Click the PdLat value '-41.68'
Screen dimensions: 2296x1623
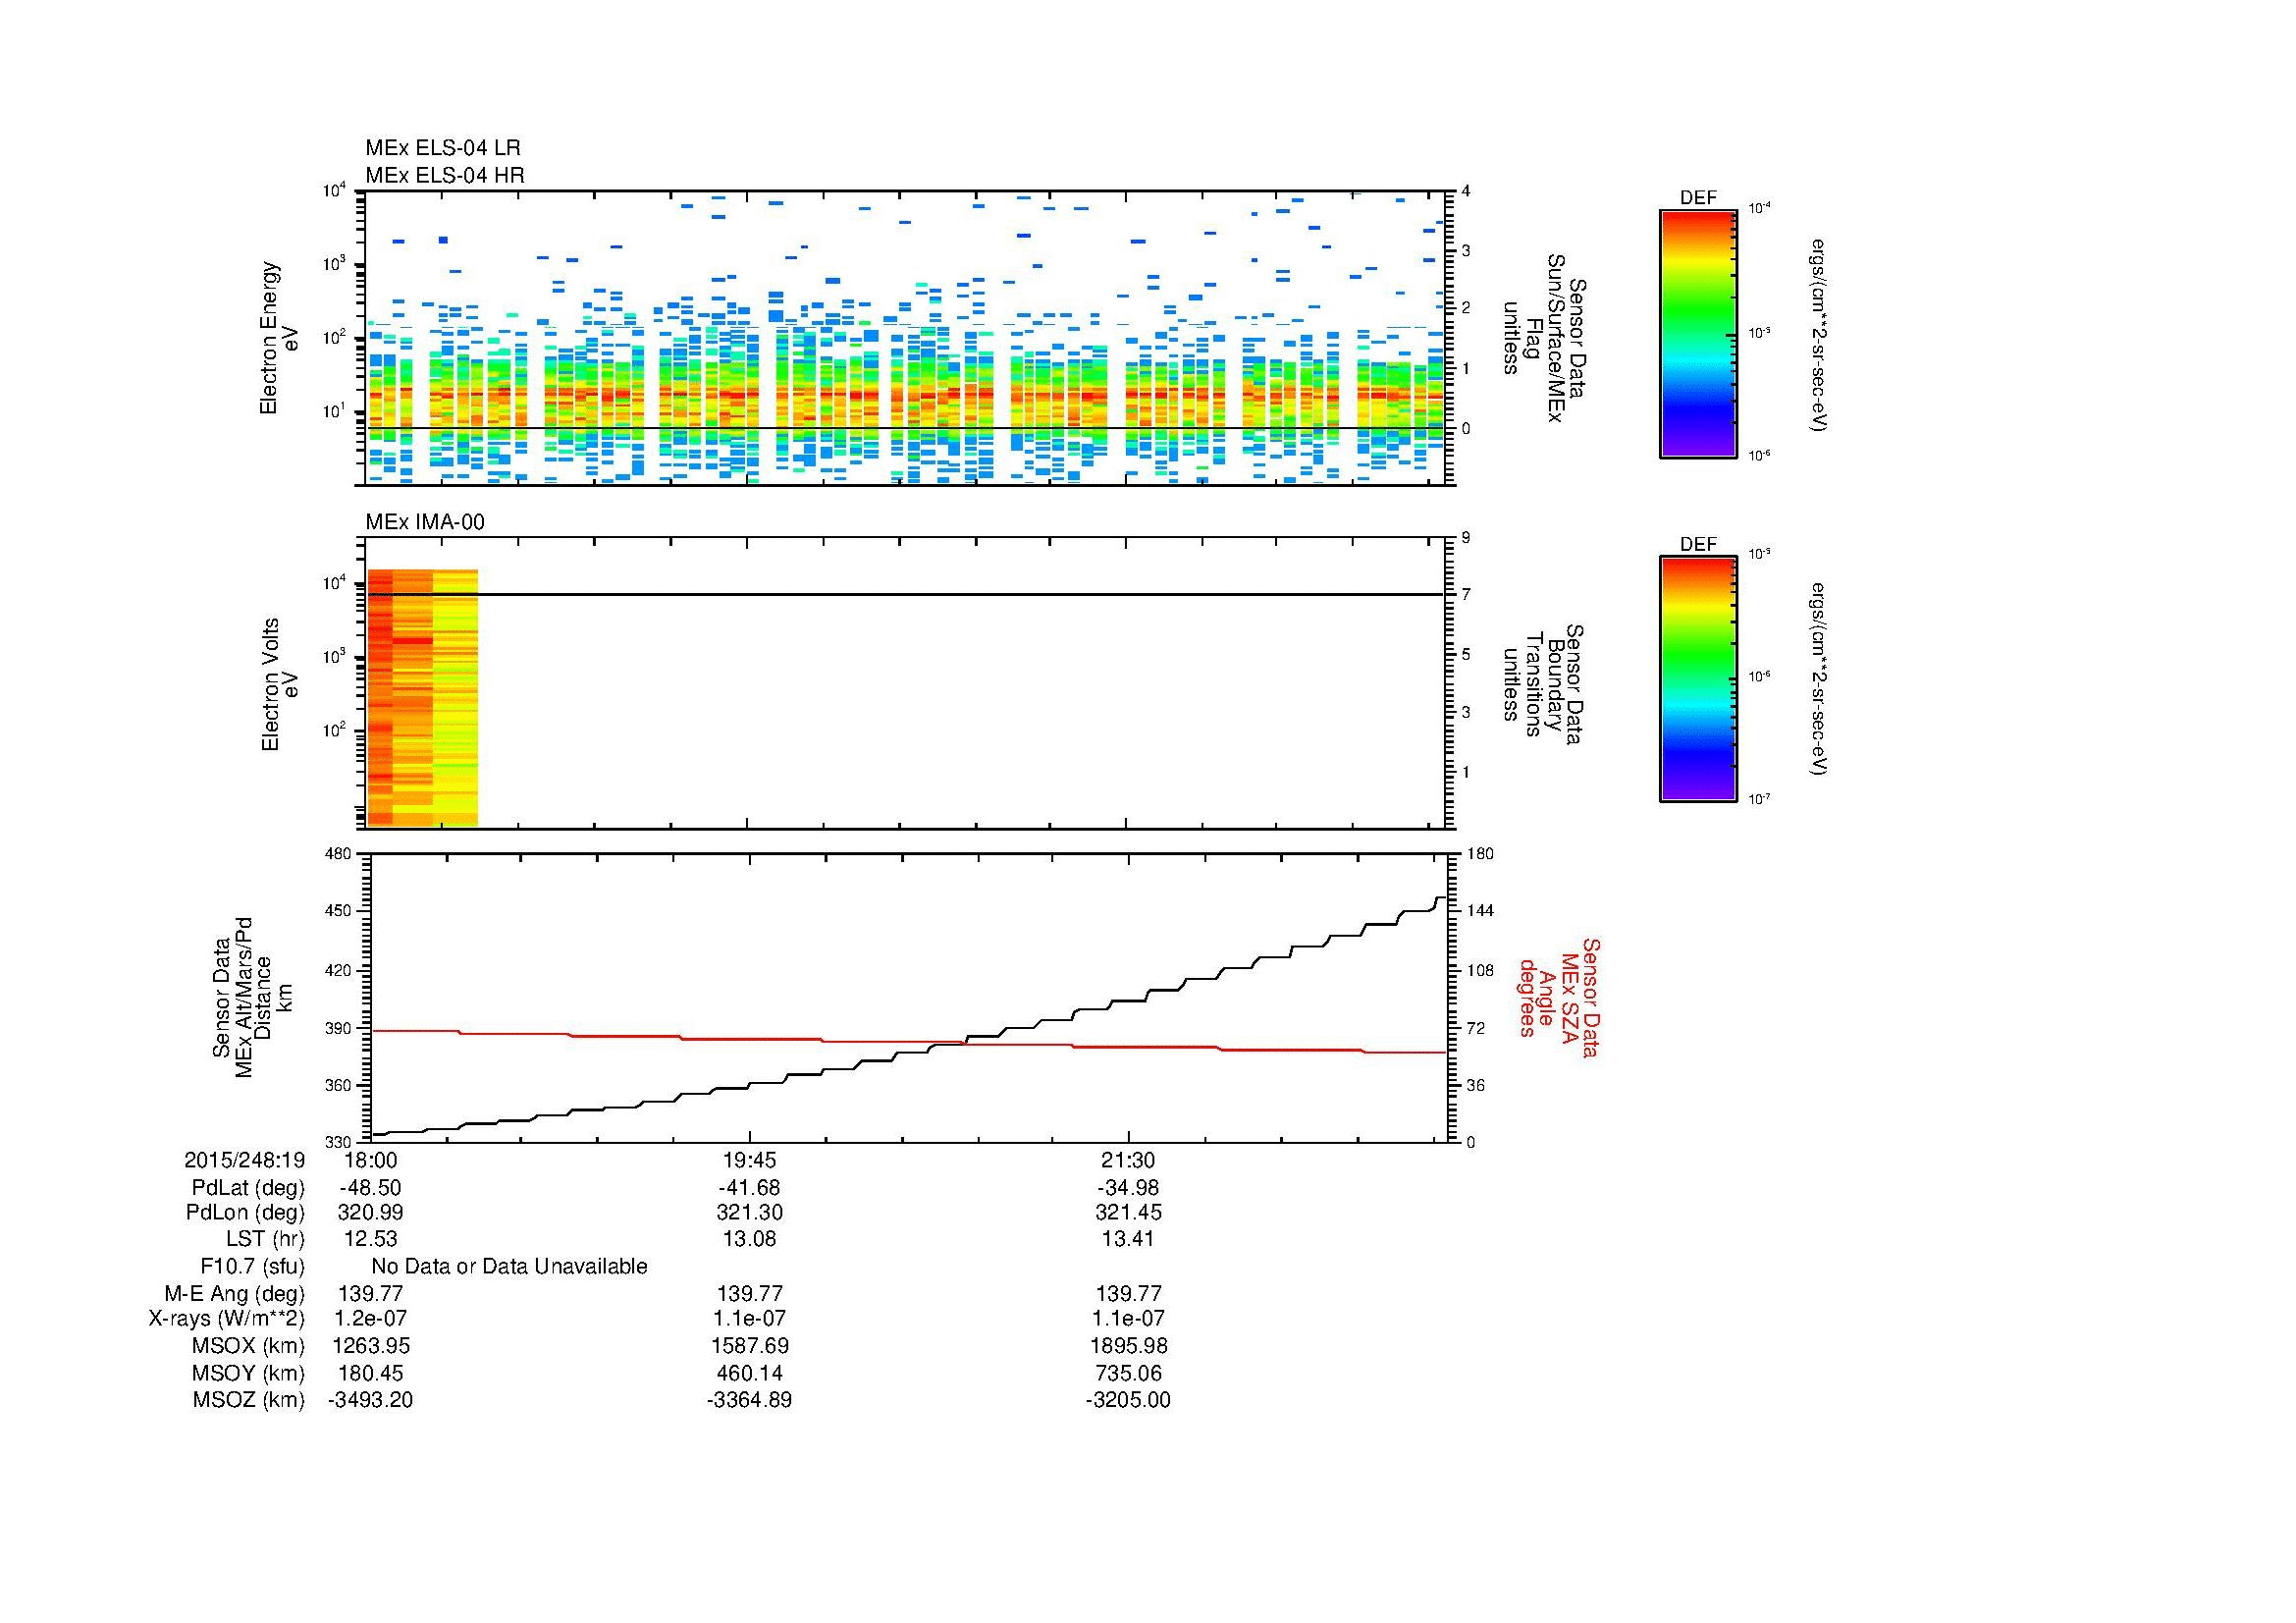[x=749, y=1188]
